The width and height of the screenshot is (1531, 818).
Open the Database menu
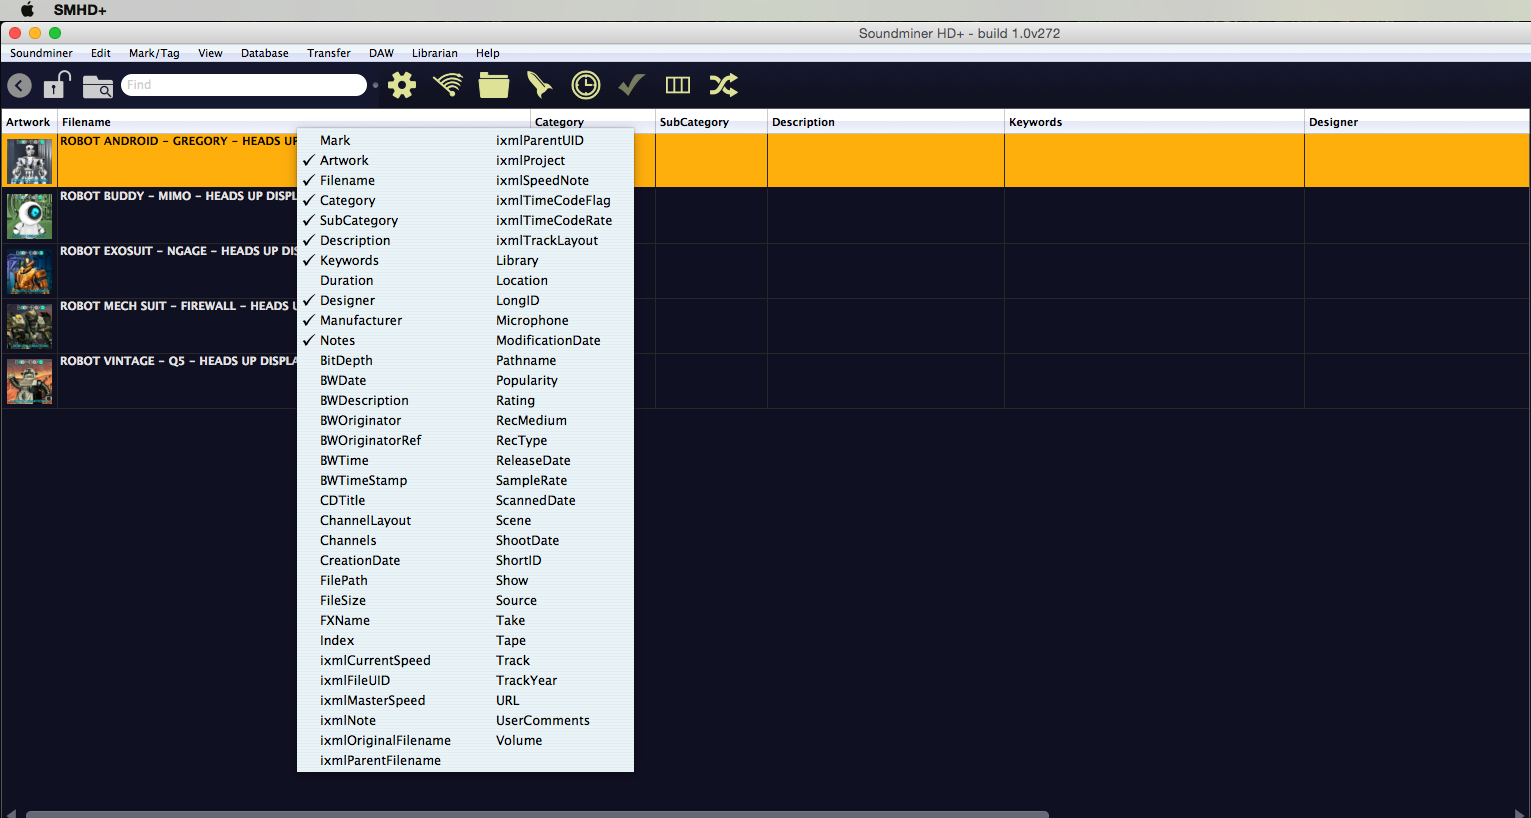pyautogui.click(x=265, y=53)
